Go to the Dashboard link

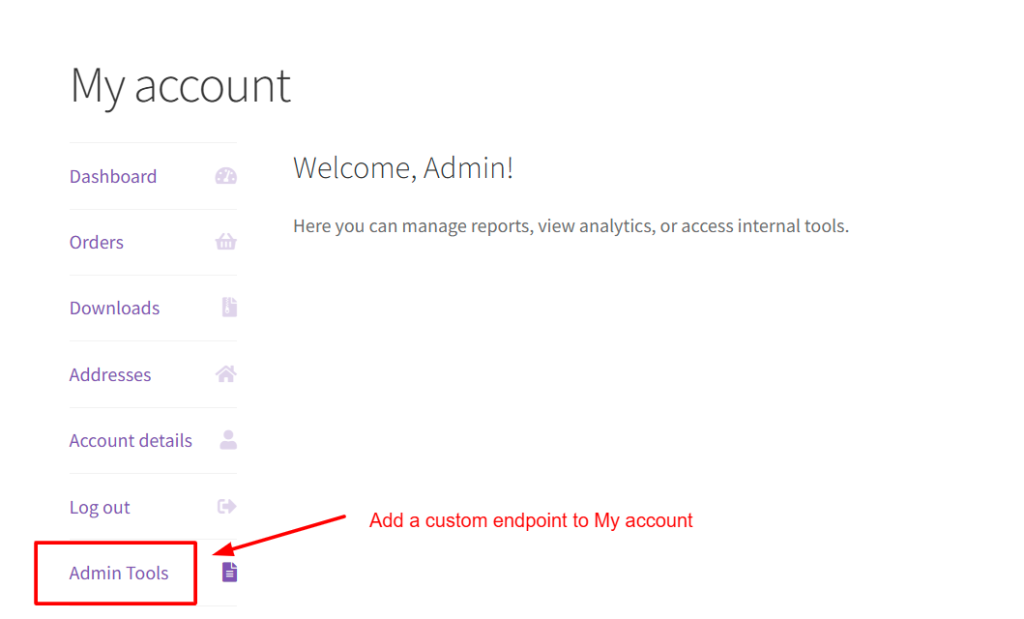113,177
